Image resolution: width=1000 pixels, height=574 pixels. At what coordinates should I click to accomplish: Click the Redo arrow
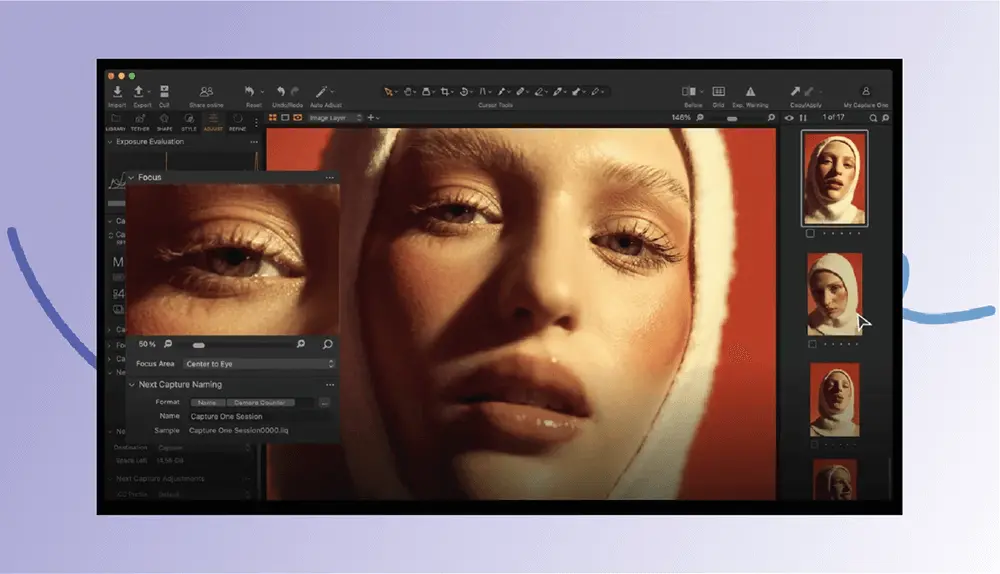[x=295, y=92]
